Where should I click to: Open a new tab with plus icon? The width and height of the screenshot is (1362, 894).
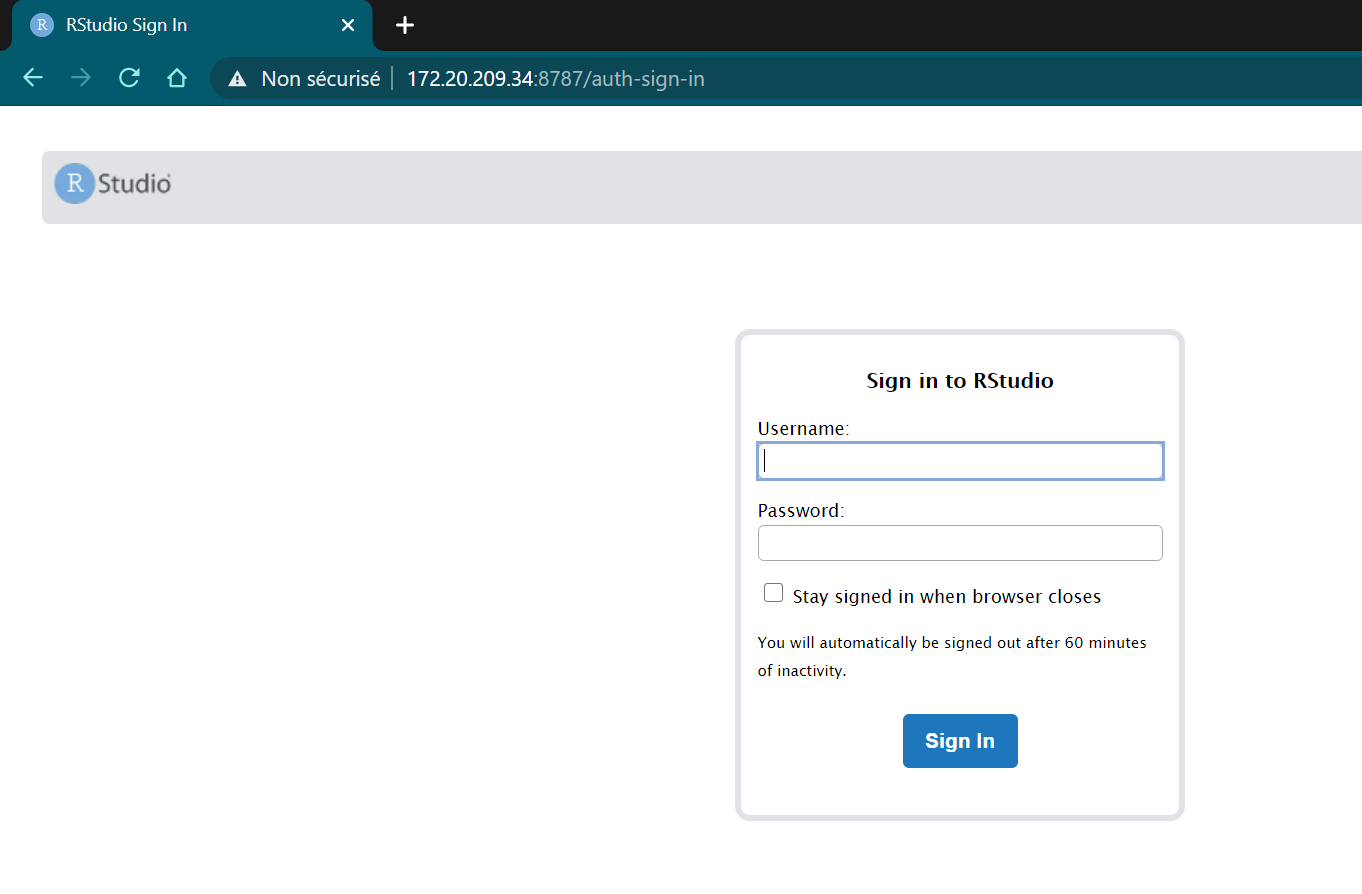click(404, 25)
